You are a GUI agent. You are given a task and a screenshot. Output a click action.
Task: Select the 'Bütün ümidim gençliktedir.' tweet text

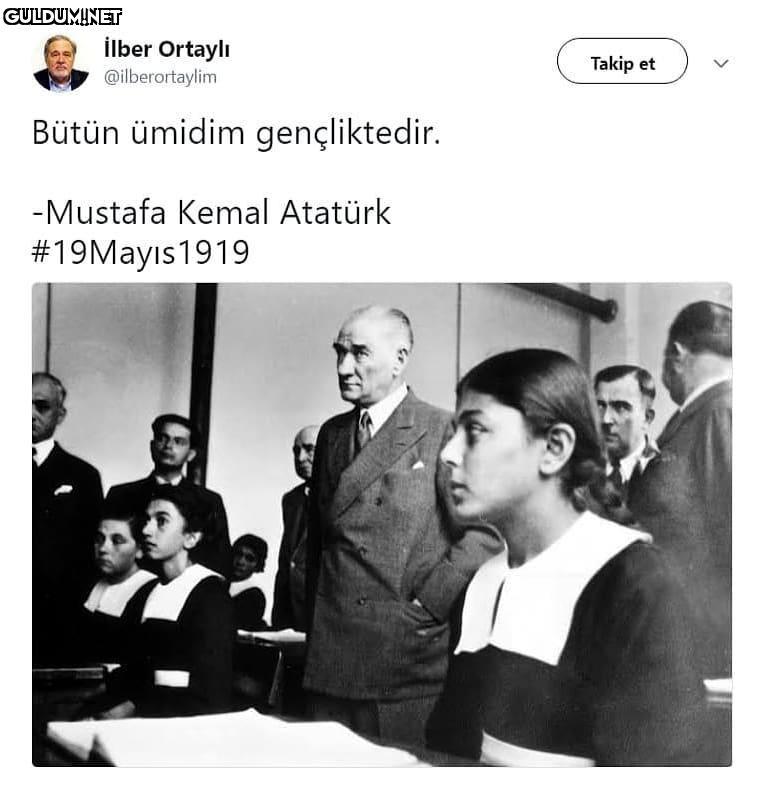point(236,133)
